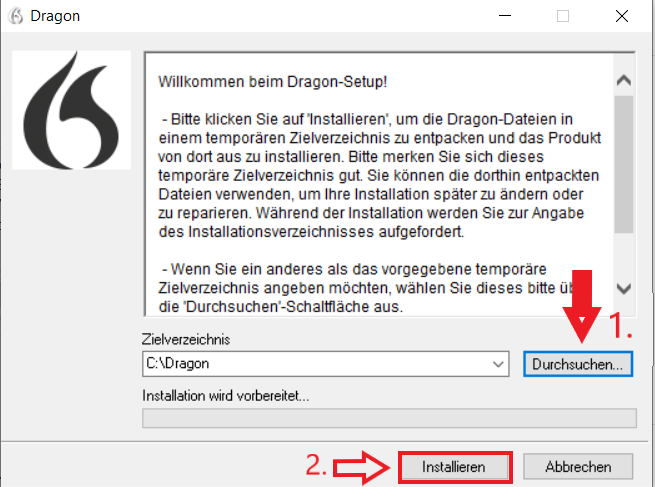Click the Abbrechen button

pos(578,467)
